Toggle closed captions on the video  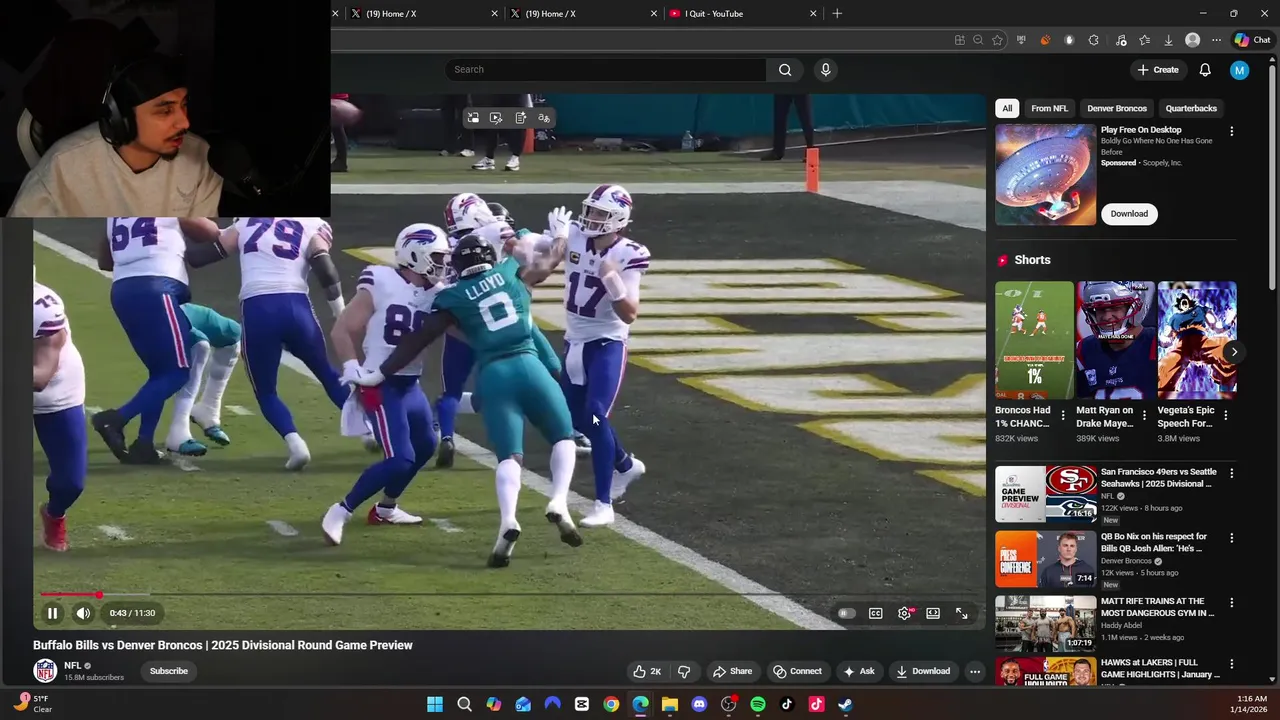pos(875,613)
